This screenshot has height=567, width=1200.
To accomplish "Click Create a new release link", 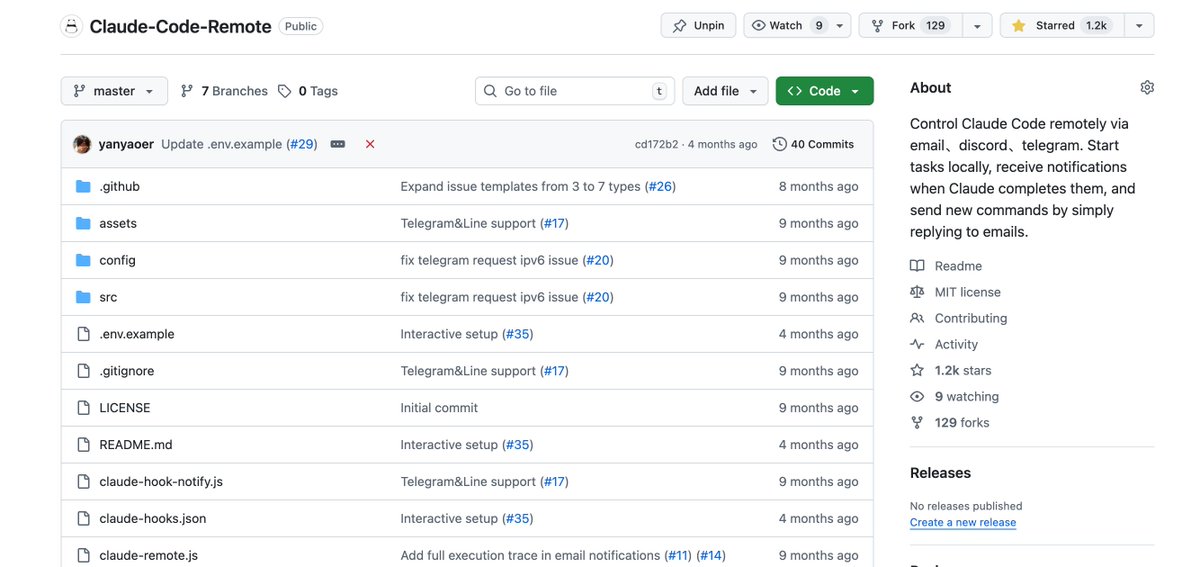I will [963, 522].
